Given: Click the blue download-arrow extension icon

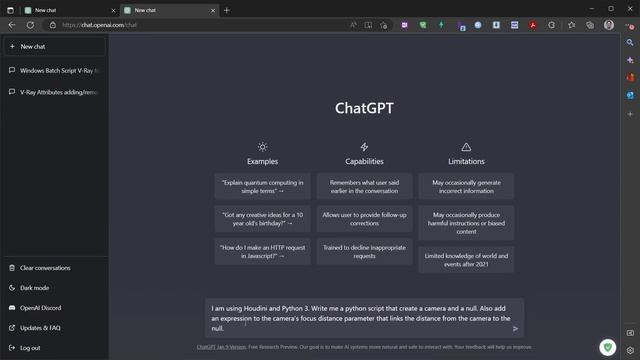Looking at the screenshot, I should [x=496, y=25].
